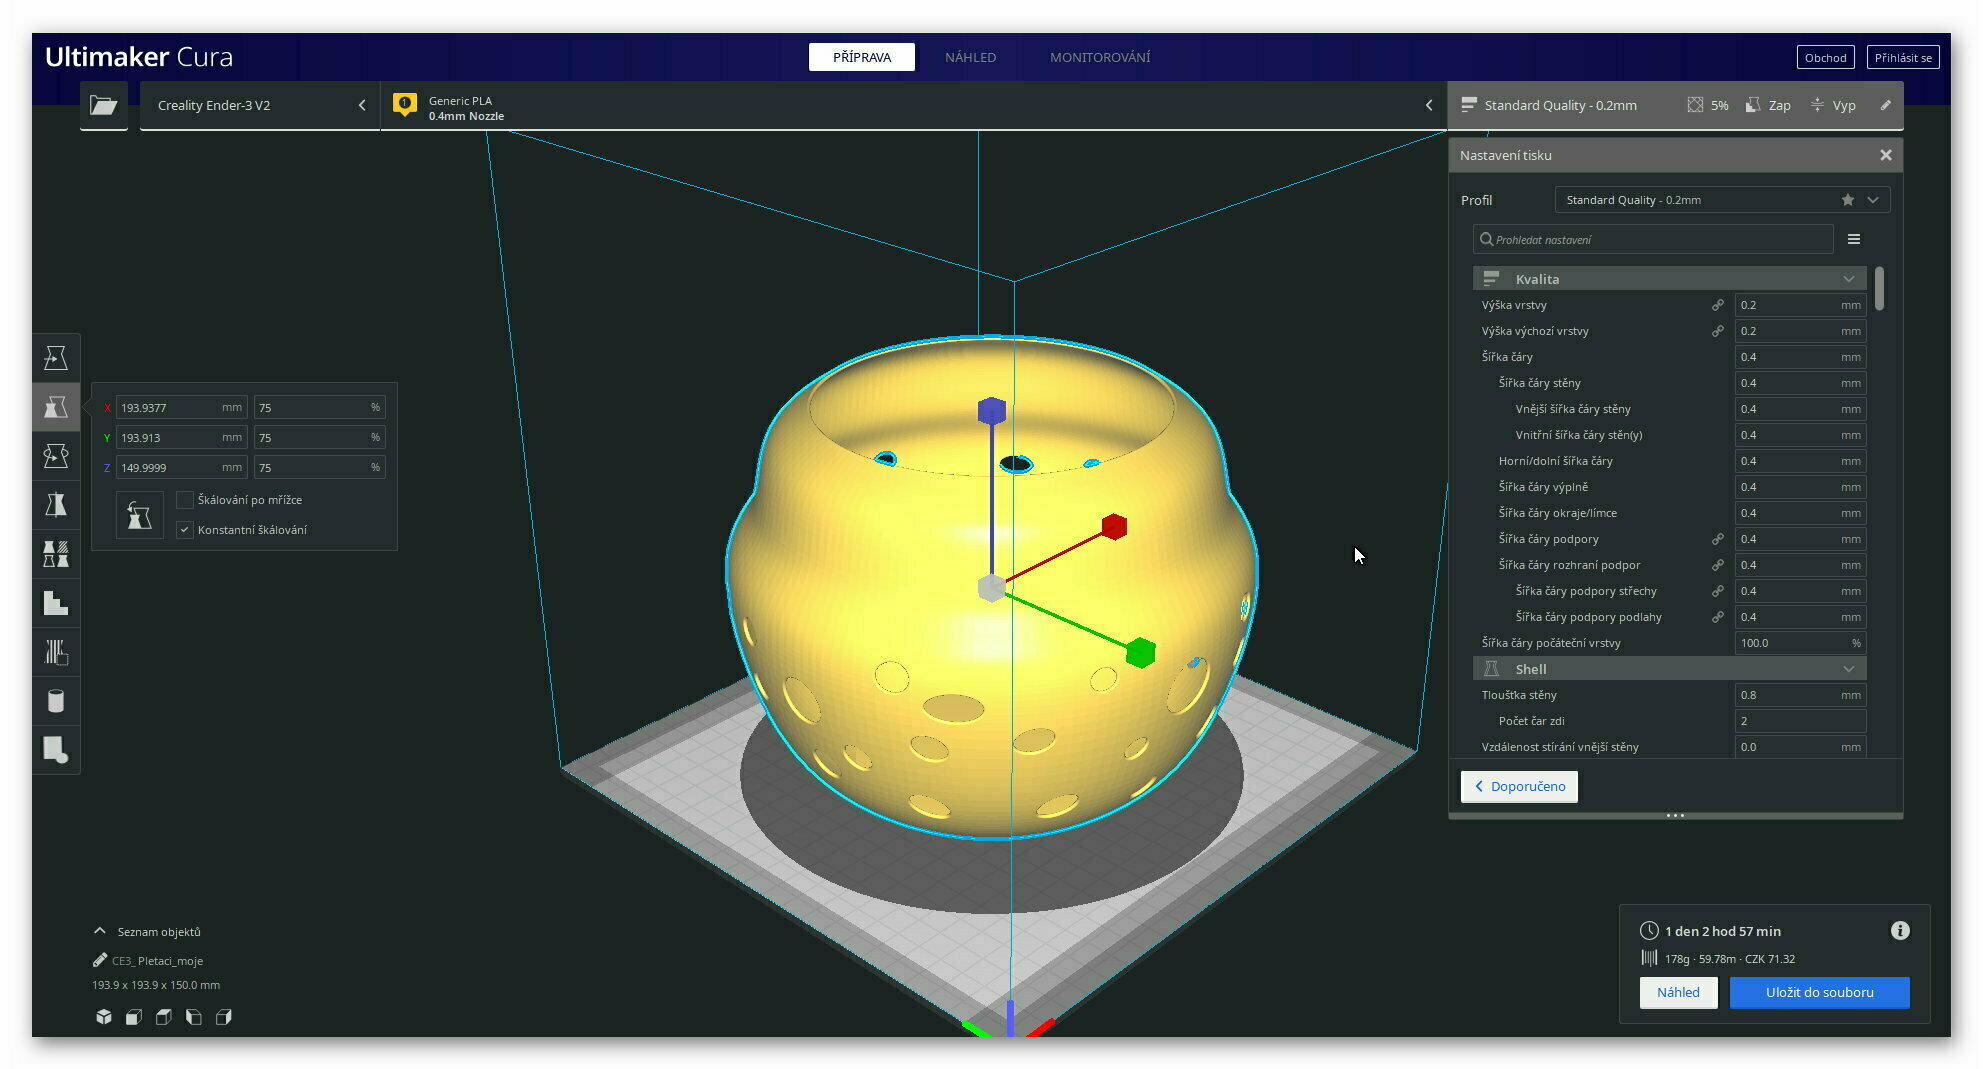Select the Move tool in left toolbar

coord(56,358)
